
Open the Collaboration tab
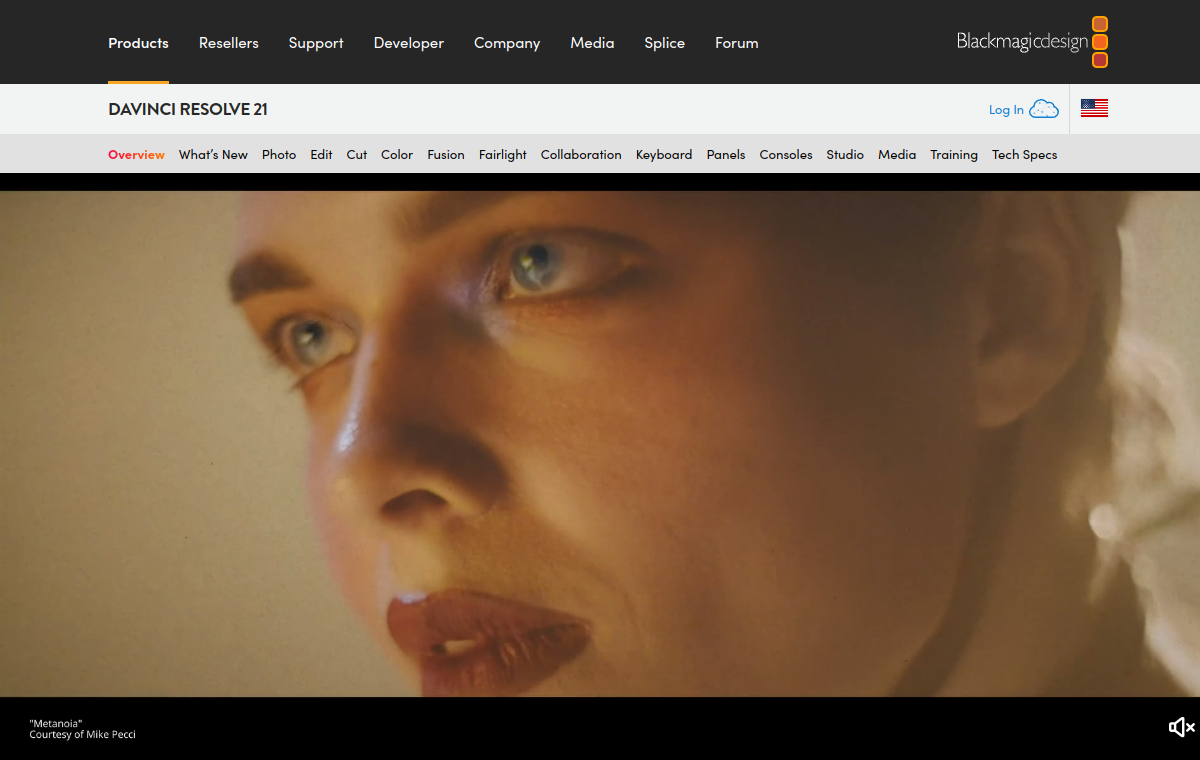[x=581, y=154]
